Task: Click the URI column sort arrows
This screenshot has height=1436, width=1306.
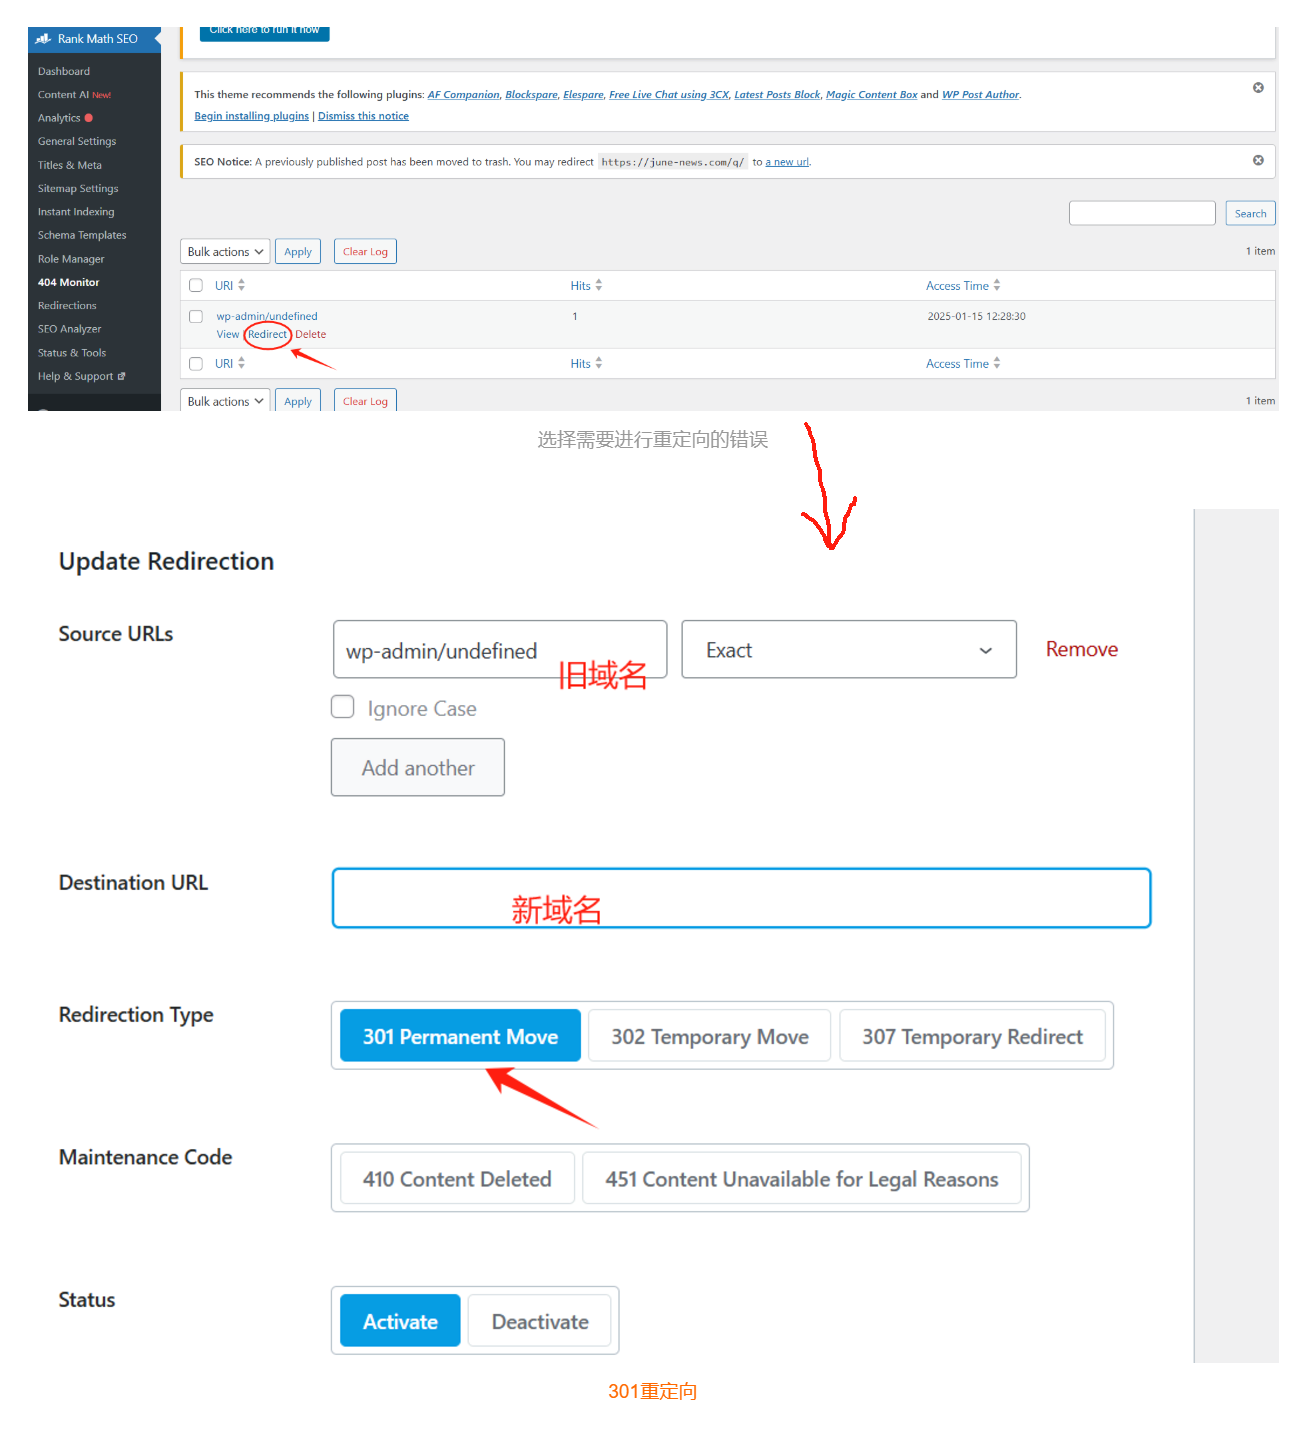Action: [241, 285]
